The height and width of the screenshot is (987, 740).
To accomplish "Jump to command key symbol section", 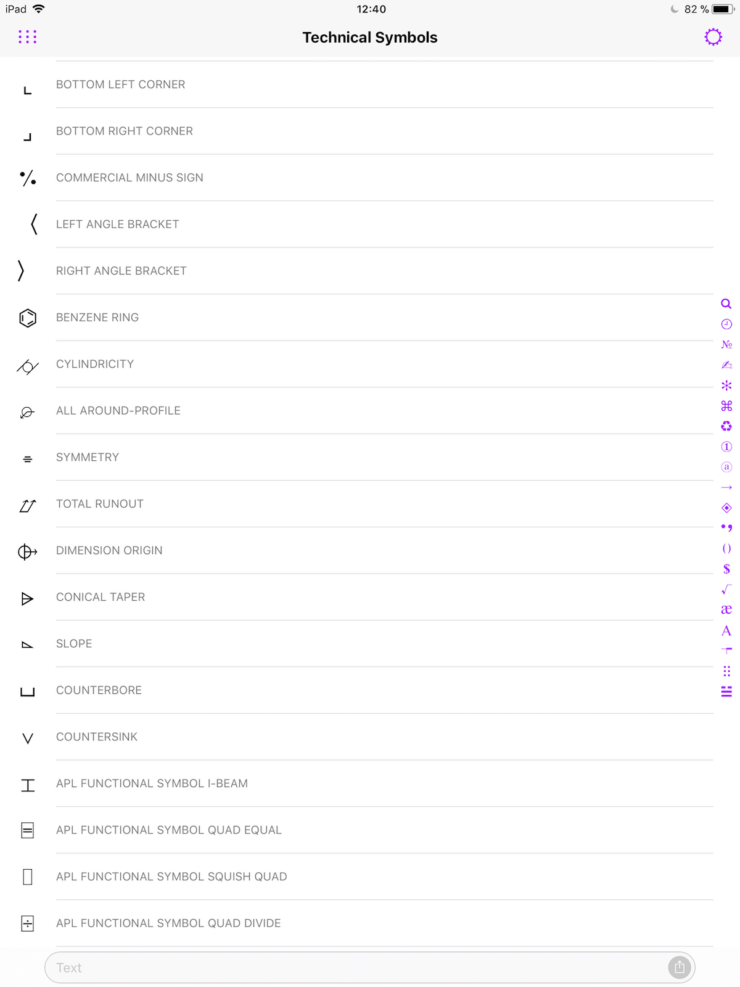I will [x=726, y=406].
